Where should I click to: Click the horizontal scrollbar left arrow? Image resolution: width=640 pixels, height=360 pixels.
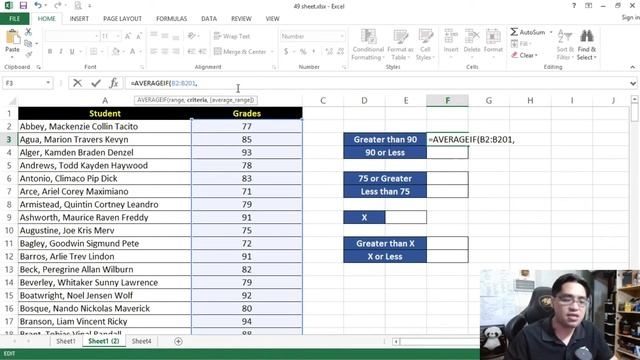click(396, 341)
